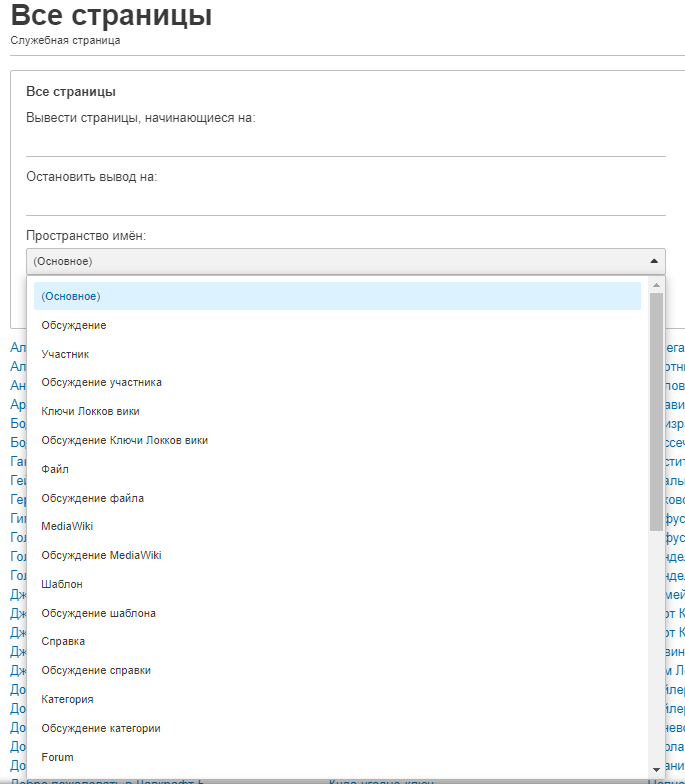Click the triangle arrow icon of namespace combo box

point(654,261)
